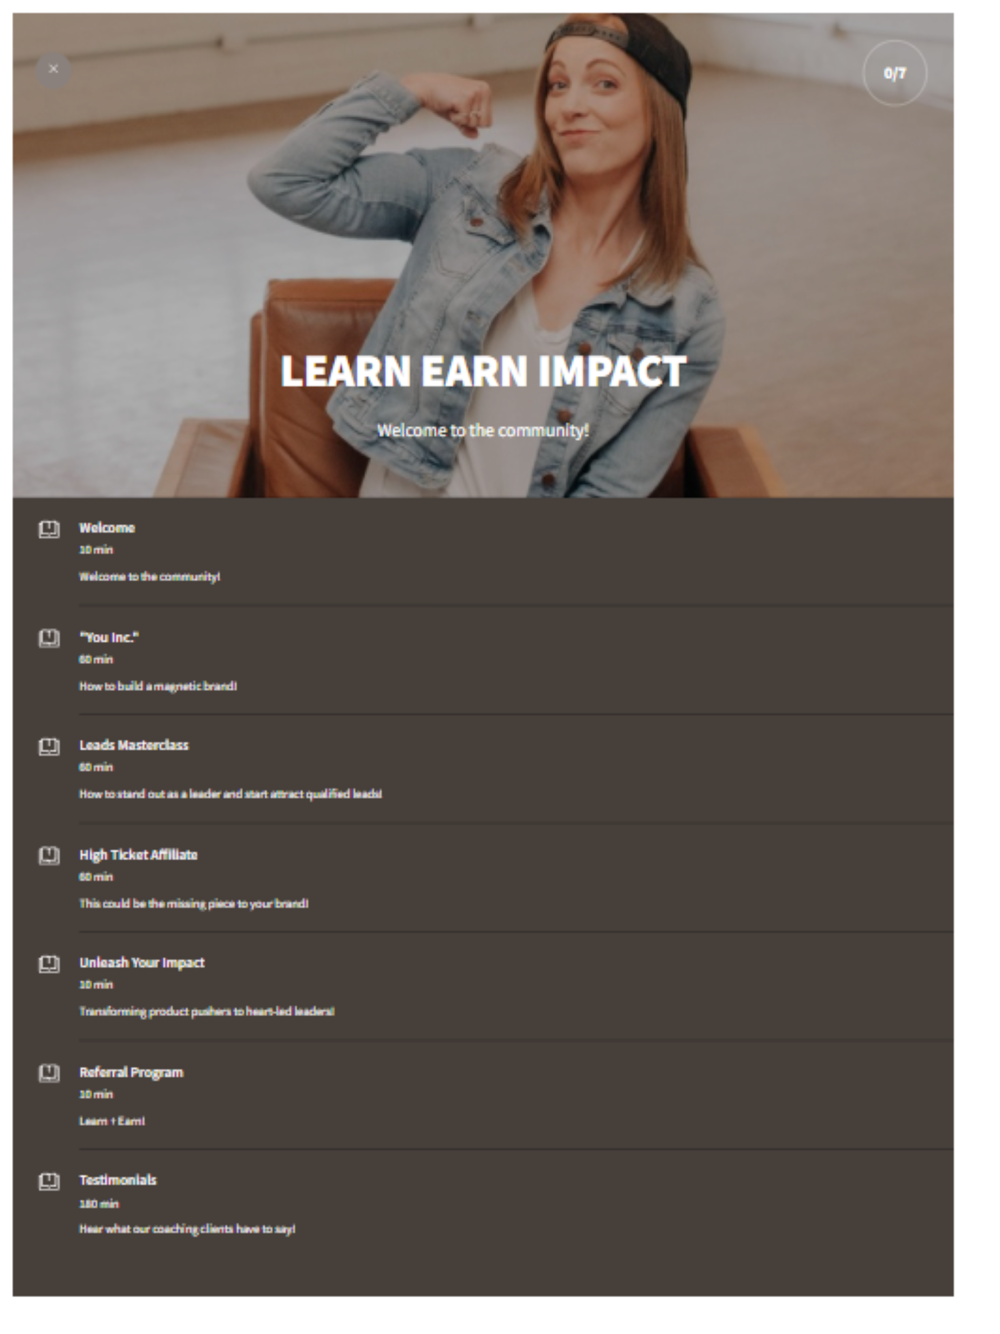Select the Unleash Your Impact lesson
The image size is (1000, 1334).
click(x=142, y=963)
